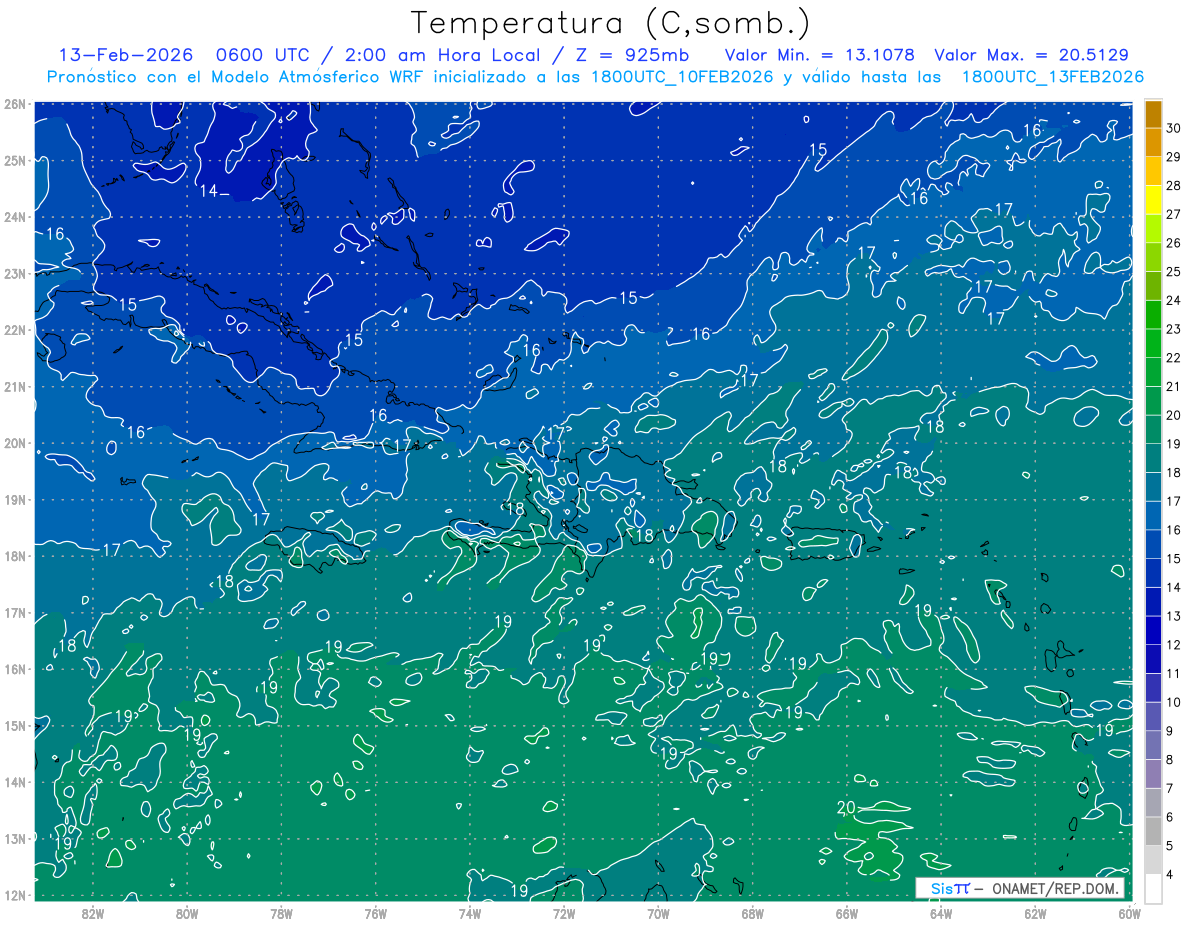Image resolution: width=1200 pixels, height=927 pixels.
Task: Click the "24N" latitude axis label
Action: click(x=14, y=217)
